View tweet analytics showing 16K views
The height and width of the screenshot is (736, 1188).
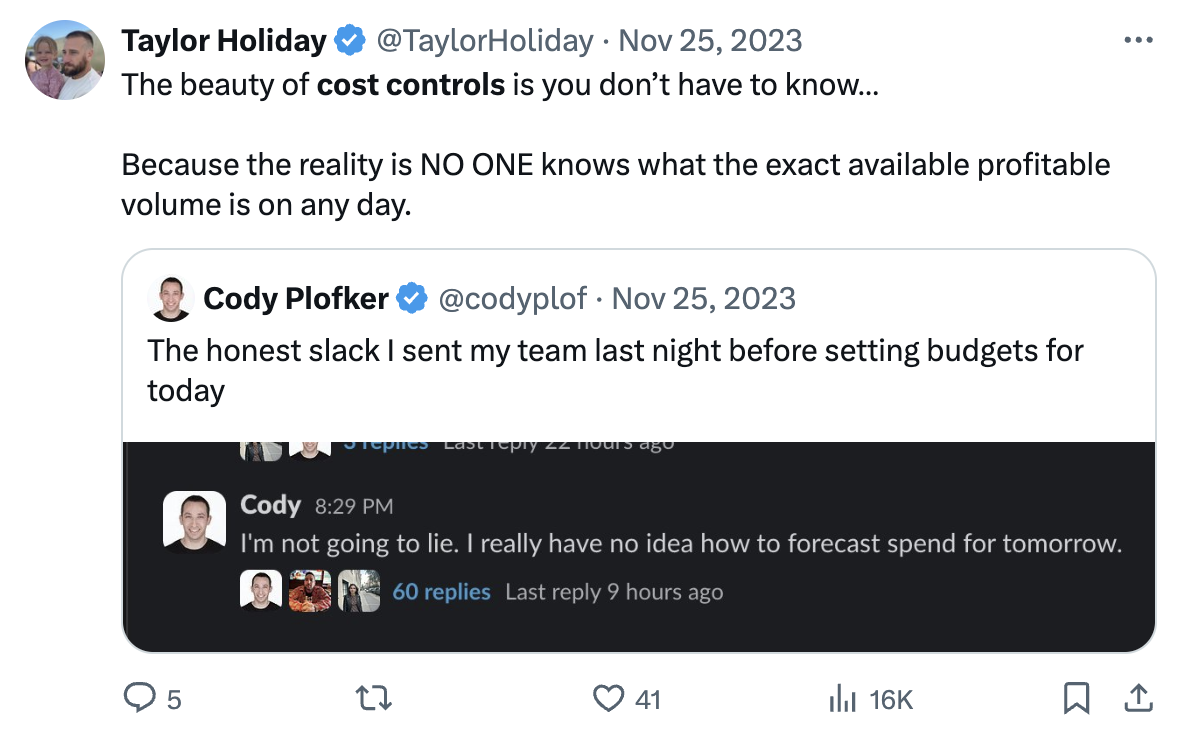coord(871,699)
